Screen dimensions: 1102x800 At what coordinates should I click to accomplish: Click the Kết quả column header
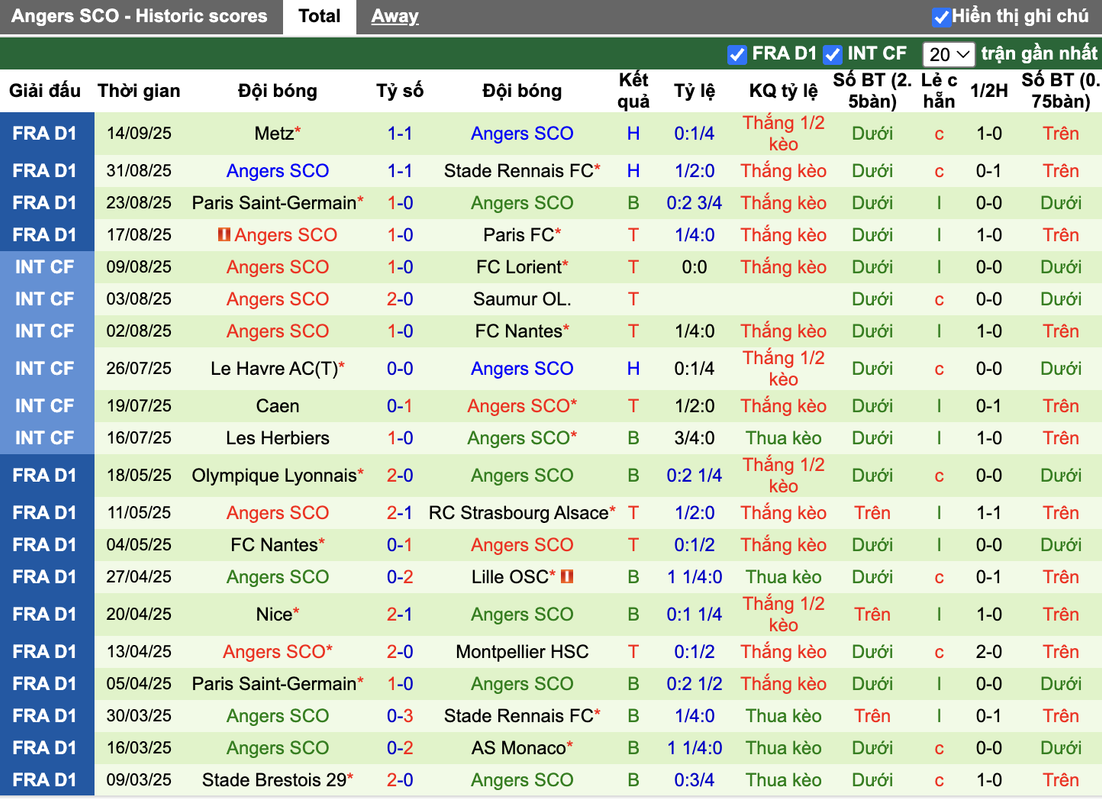(x=633, y=91)
